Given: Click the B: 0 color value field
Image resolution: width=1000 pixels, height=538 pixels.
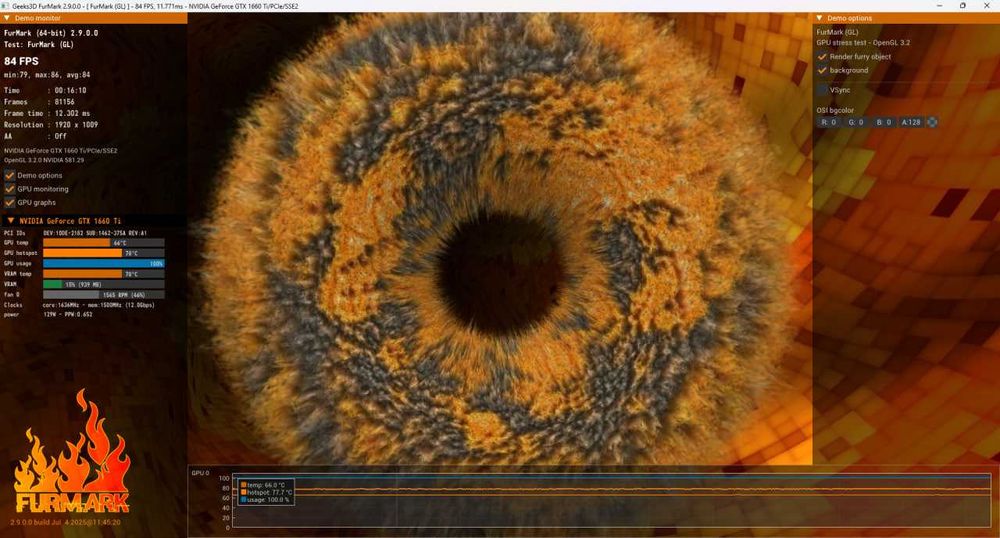Looking at the screenshot, I should pos(884,122).
